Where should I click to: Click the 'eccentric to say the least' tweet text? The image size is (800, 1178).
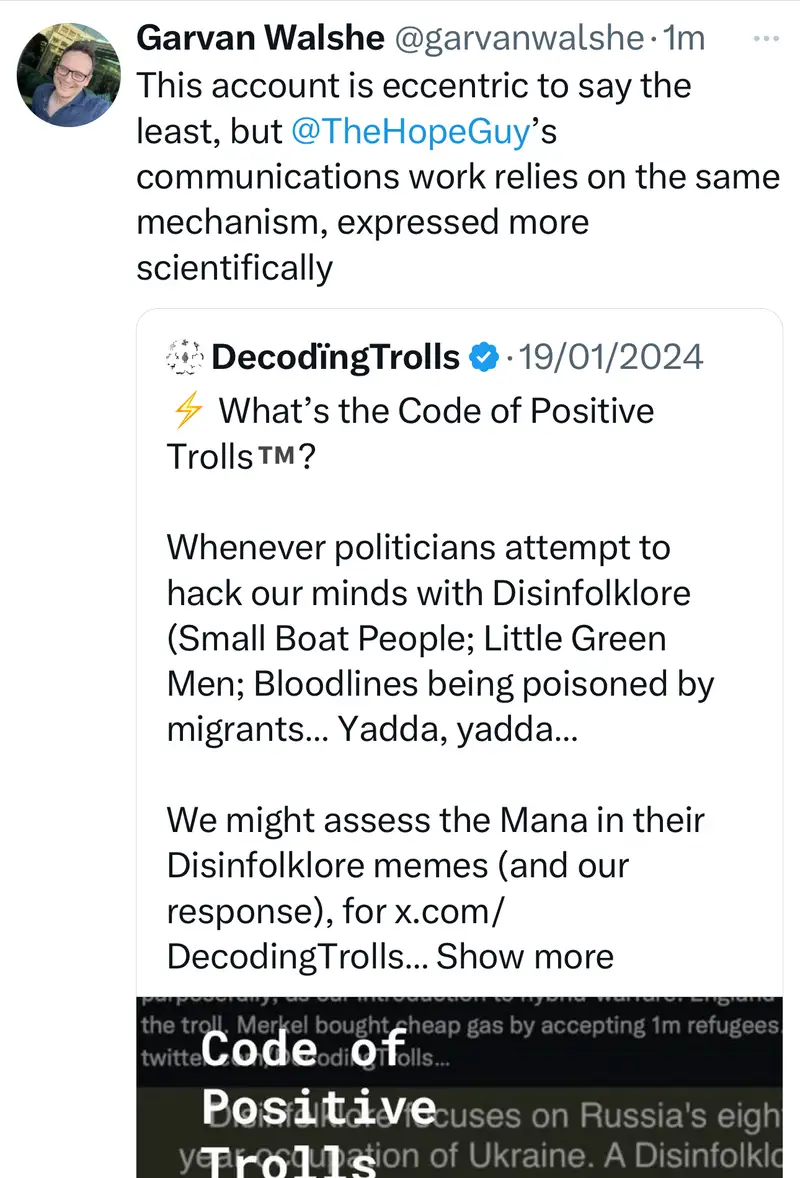point(413,85)
